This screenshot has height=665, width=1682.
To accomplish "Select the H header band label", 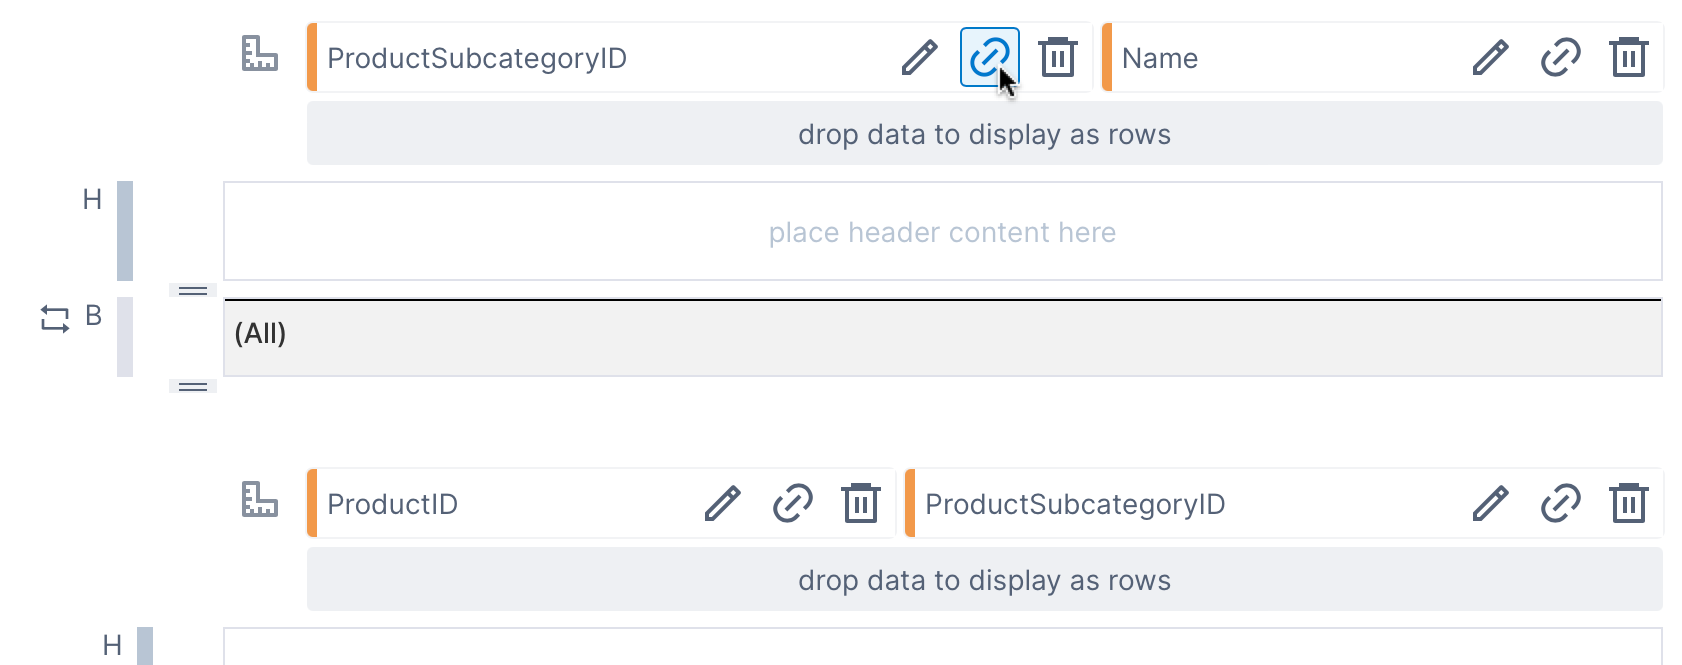I will click(x=93, y=200).
